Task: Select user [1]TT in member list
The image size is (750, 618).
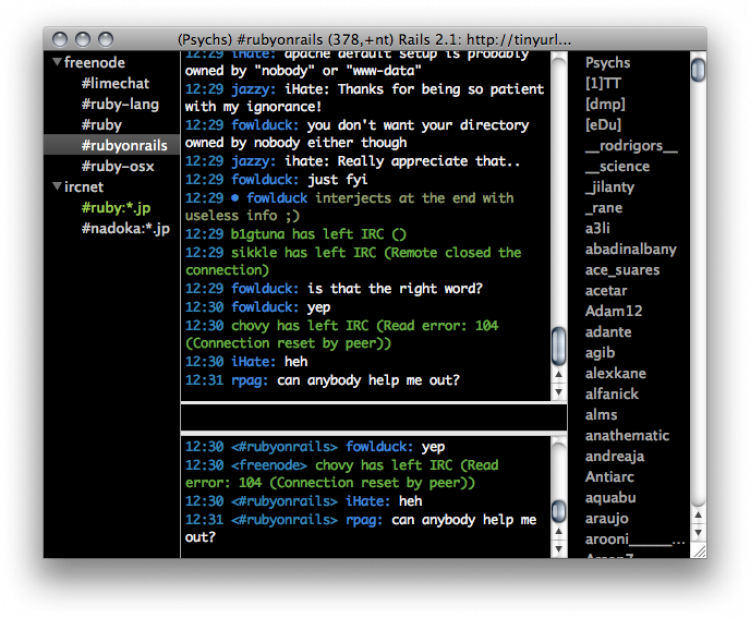Action: pos(603,83)
